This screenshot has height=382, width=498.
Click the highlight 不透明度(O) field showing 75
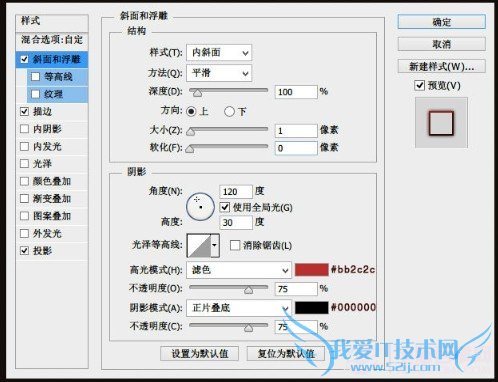pos(296,289)
